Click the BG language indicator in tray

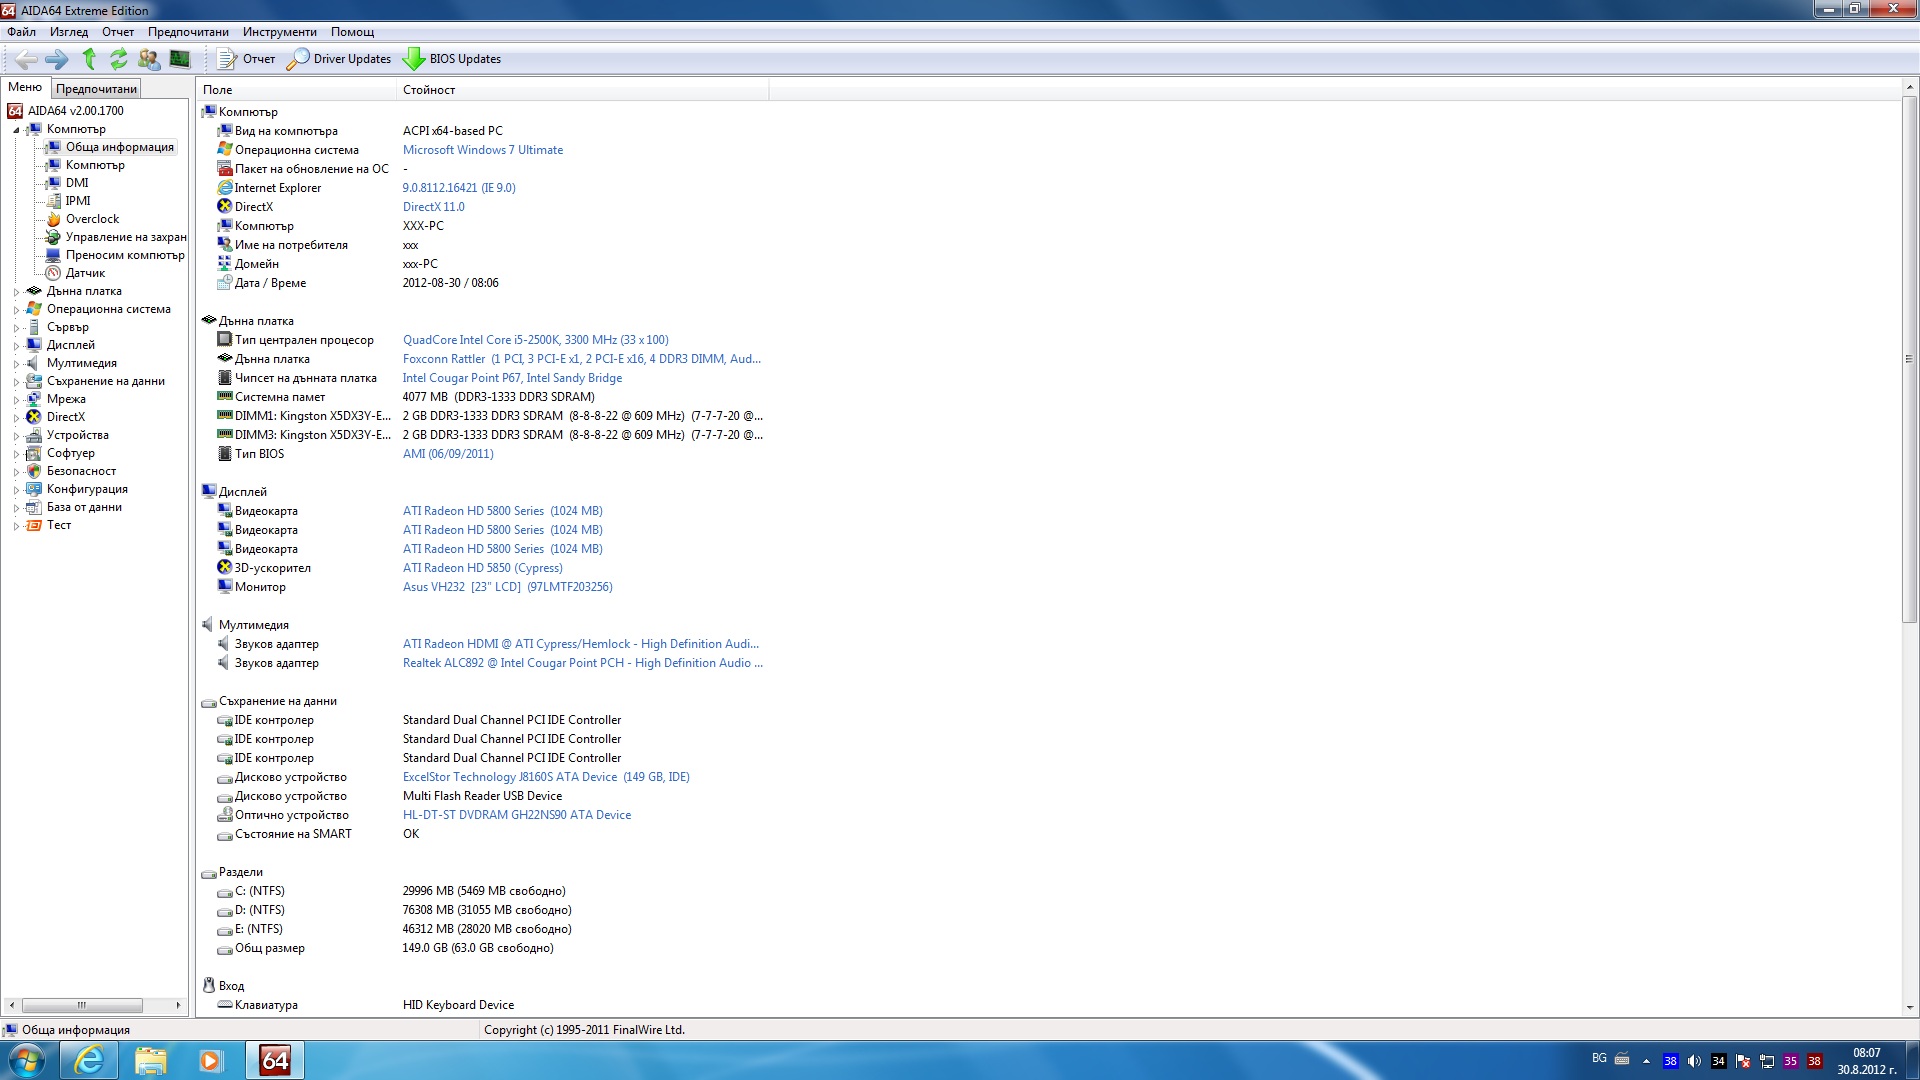(x=1599, y=1058)
